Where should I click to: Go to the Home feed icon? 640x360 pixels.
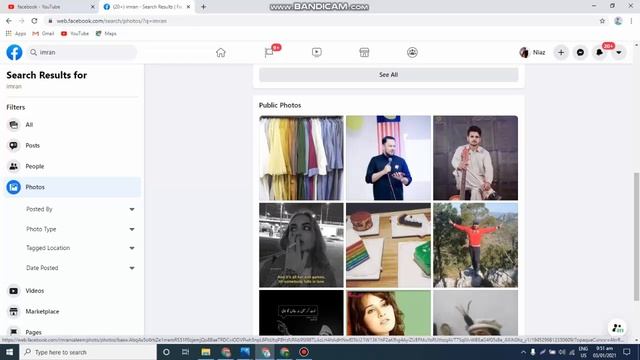[x=221, y=52]
